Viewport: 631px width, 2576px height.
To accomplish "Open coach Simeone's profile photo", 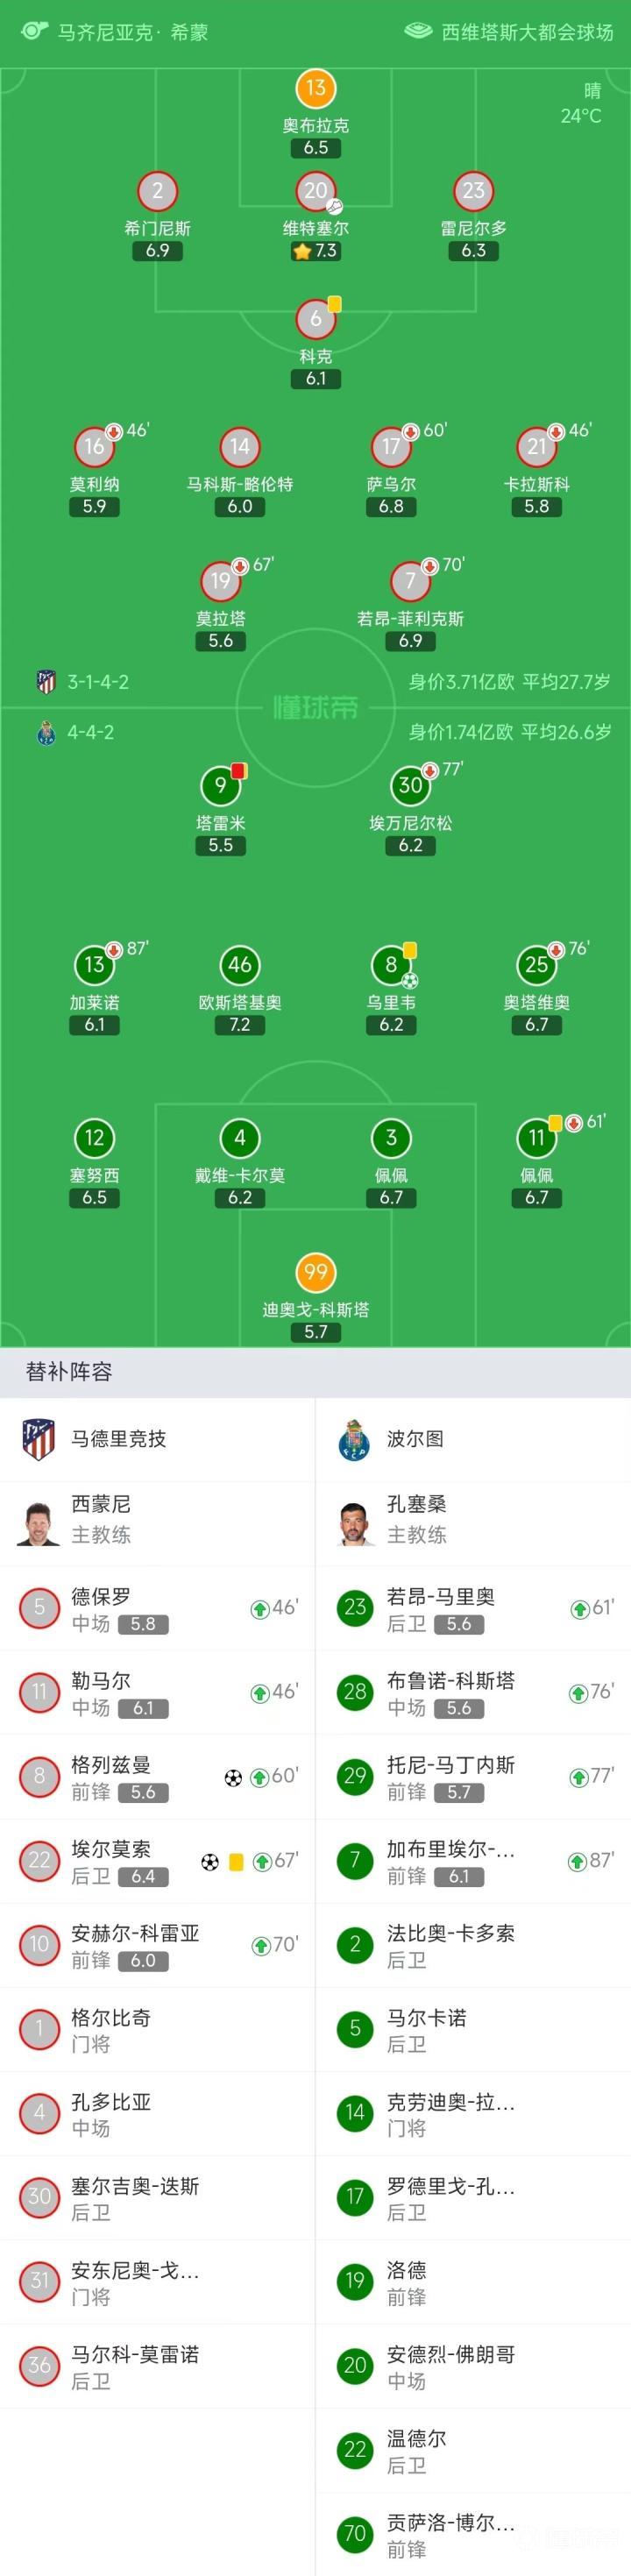I will 39,1523.
